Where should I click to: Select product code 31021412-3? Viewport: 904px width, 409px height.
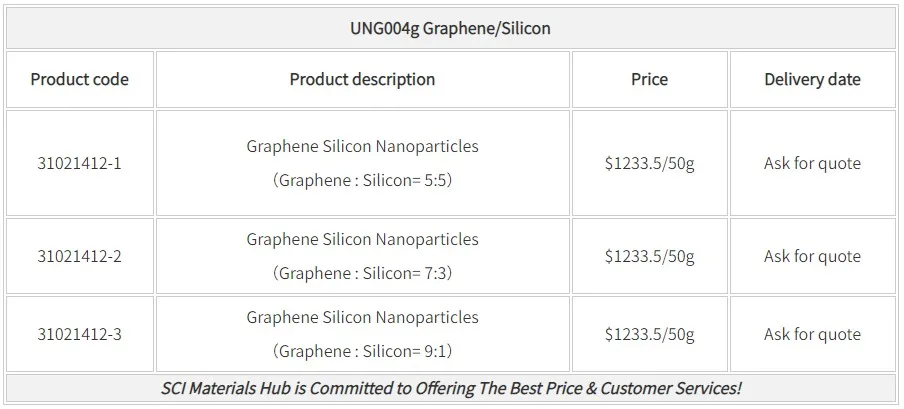(80, 334)
